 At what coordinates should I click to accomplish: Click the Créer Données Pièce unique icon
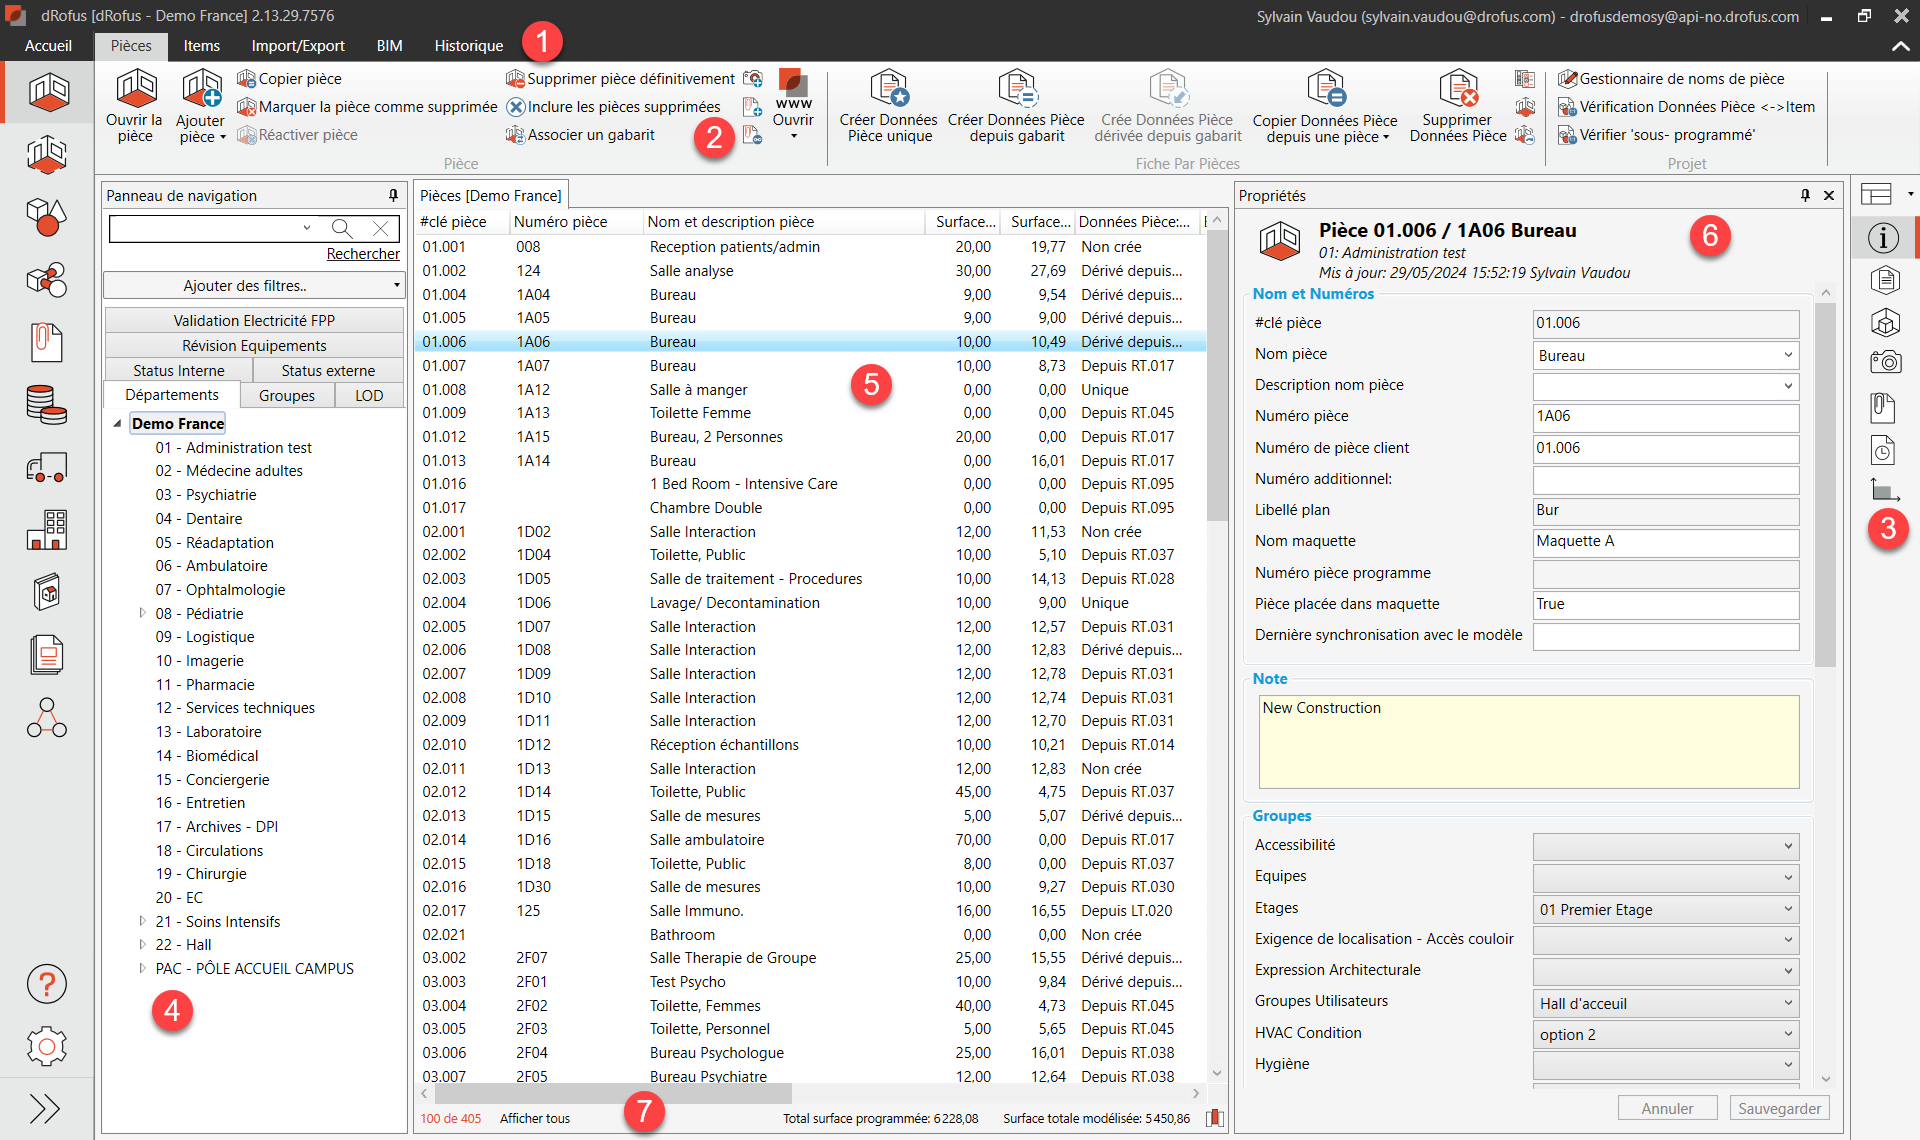pyautogui.click(x=888, y=90)
